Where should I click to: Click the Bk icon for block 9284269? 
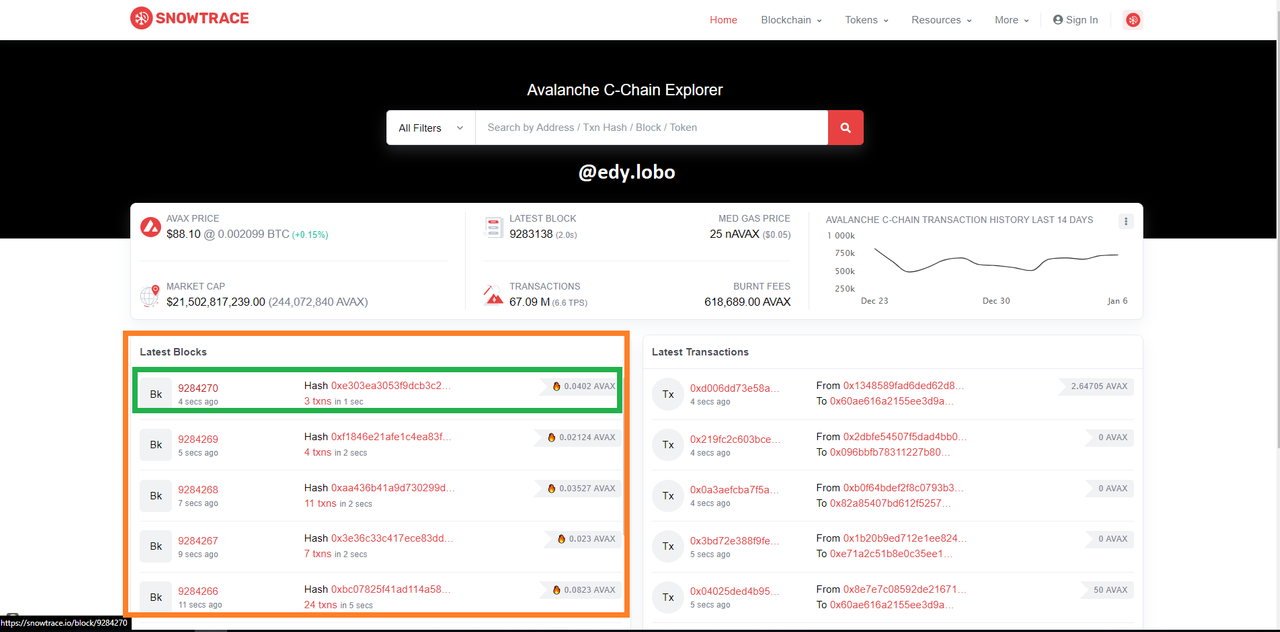click(156, 445)
